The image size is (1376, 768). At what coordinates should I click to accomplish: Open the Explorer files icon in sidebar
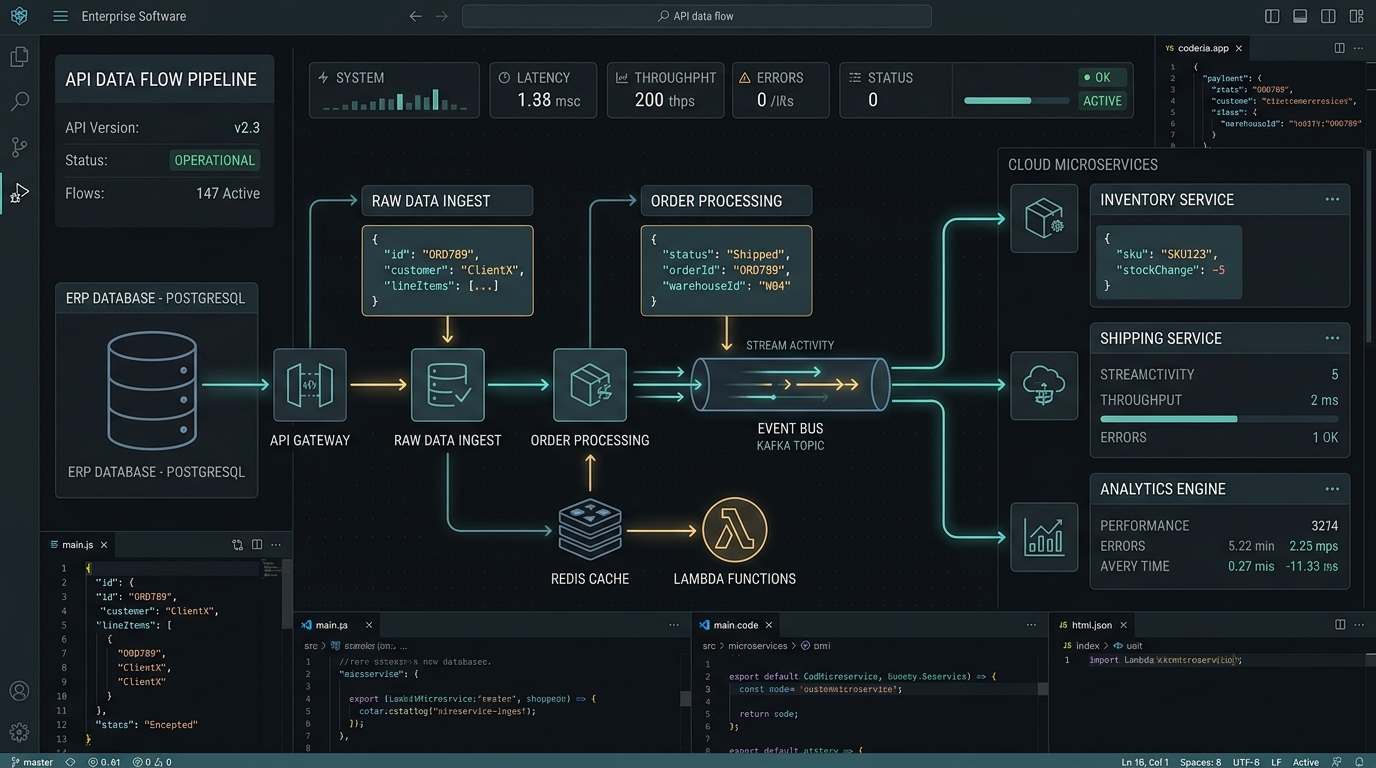(x=19, y=57)
